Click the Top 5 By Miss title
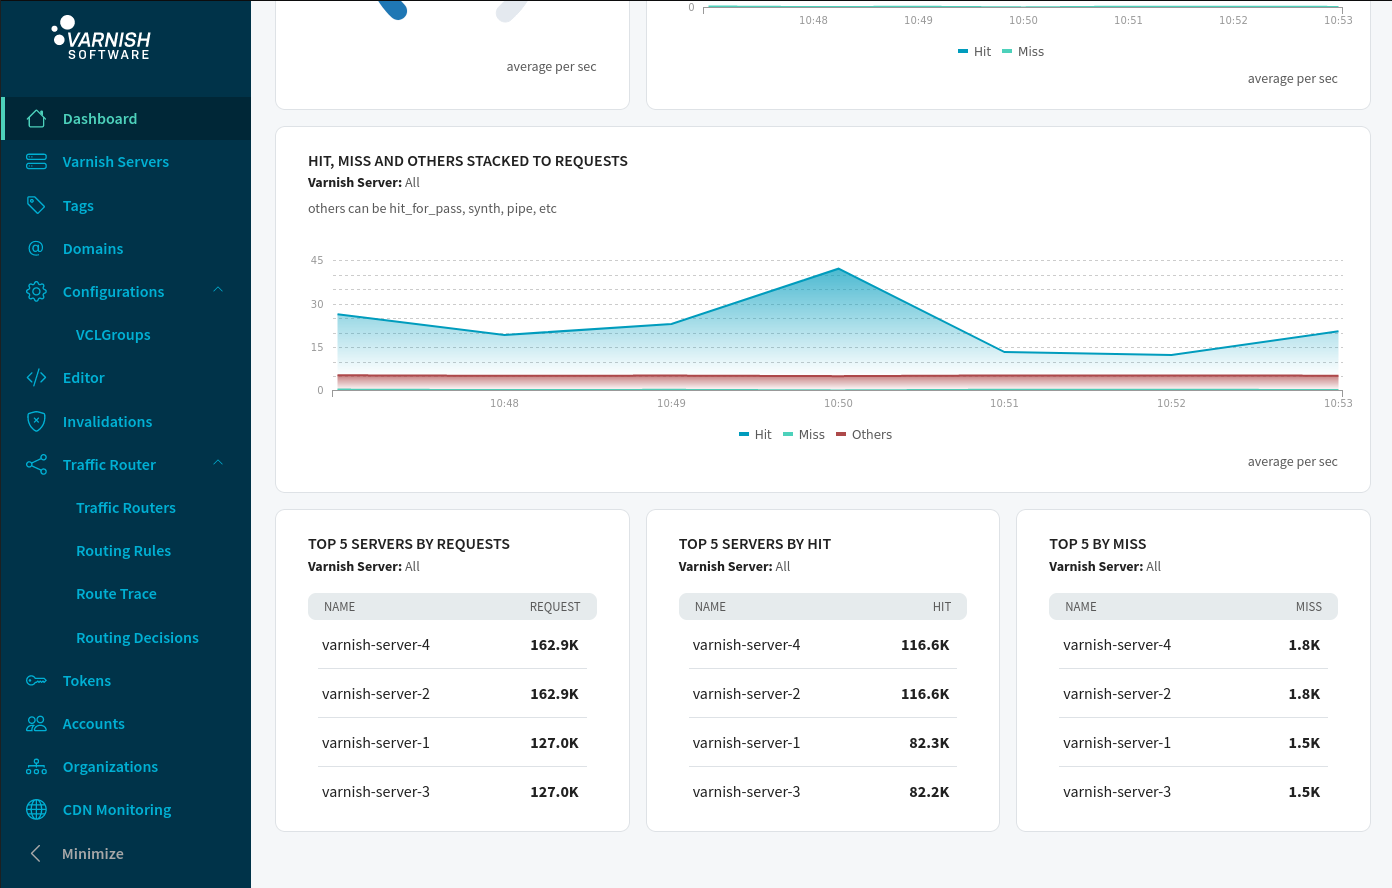Viewport: 1392px width, 888px height. tap(1098, 544)
